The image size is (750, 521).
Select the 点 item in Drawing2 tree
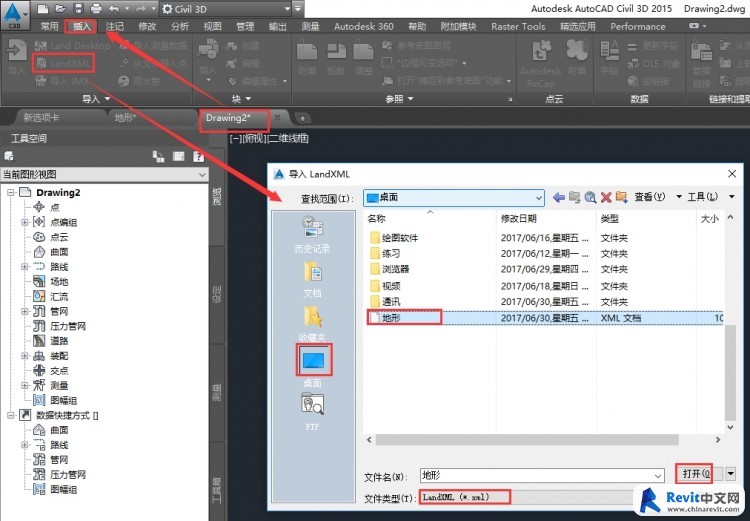[x=55, y=207]
